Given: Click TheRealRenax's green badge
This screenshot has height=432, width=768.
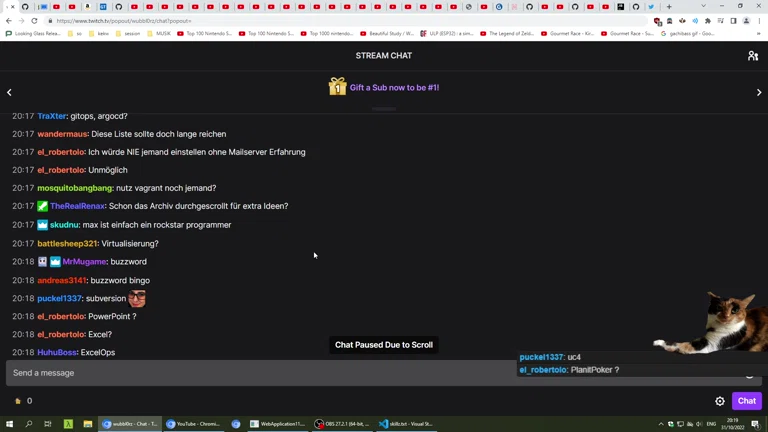Looking at the screenshot, I should coord(43,206).
